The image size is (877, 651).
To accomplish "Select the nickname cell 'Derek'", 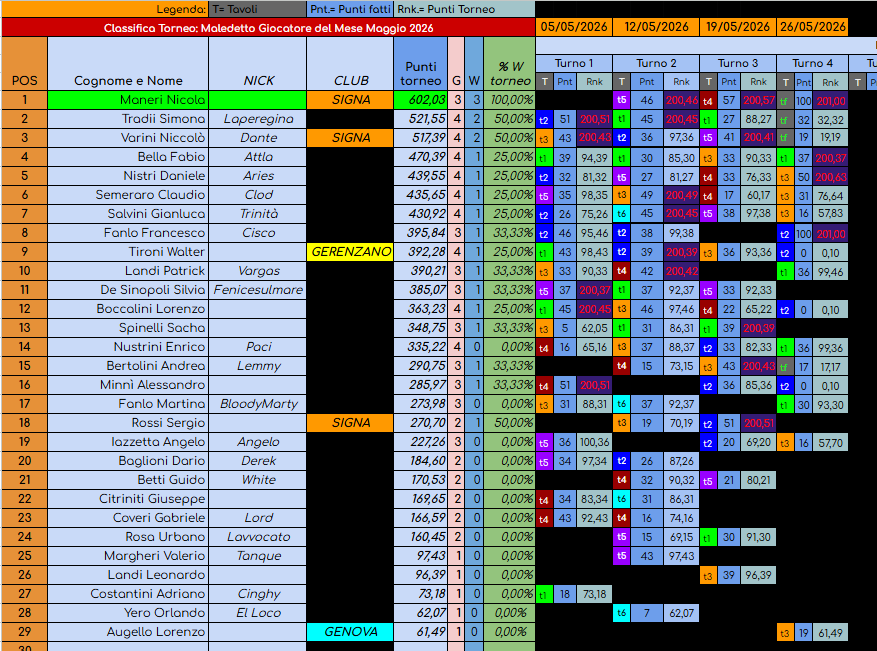I will [258, 461].
